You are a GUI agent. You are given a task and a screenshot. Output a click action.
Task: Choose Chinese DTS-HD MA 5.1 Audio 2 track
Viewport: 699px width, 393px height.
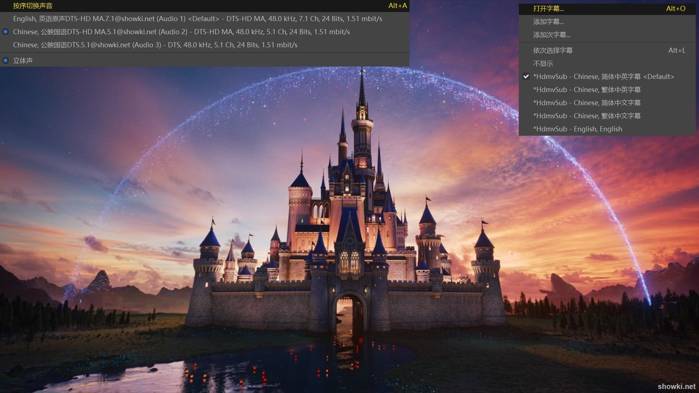click(205, 32)
